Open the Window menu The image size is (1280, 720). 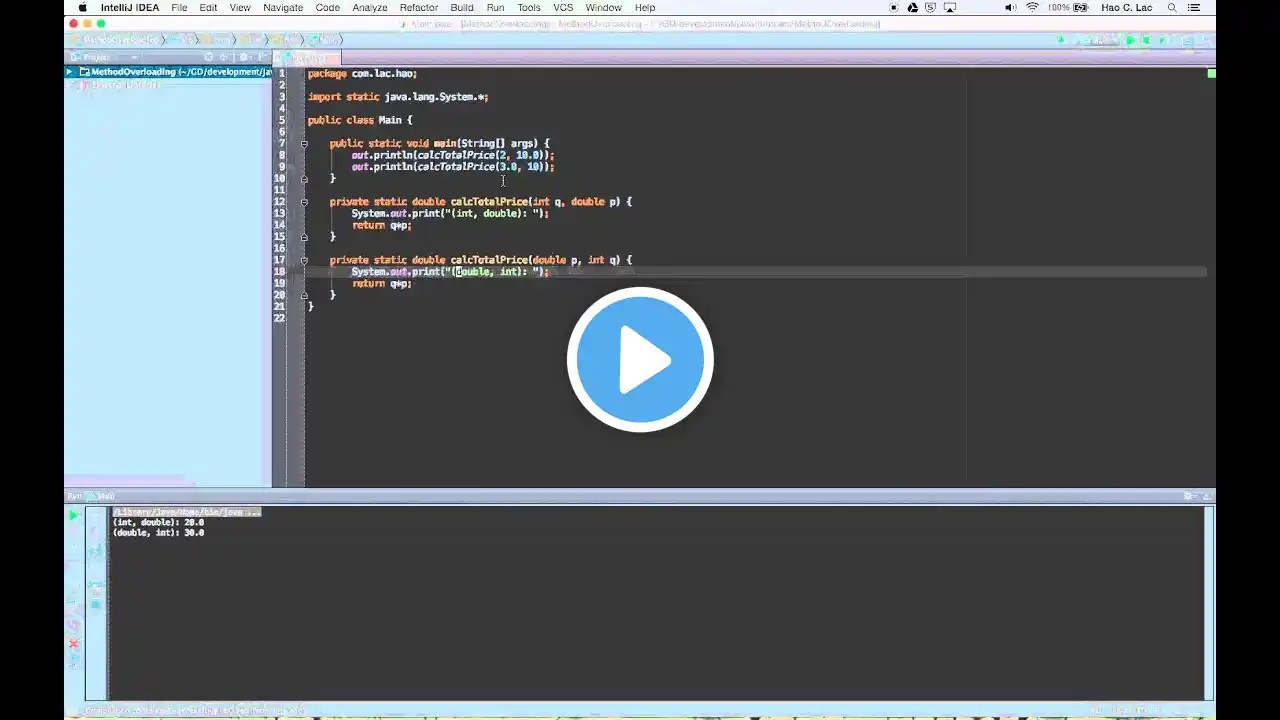(x=603, y=8)
